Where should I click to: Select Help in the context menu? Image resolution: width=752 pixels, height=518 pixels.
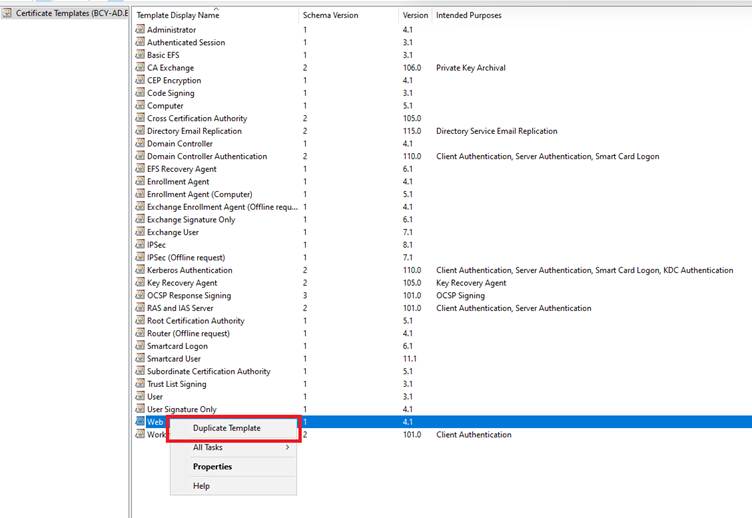(x=234, y=486)
